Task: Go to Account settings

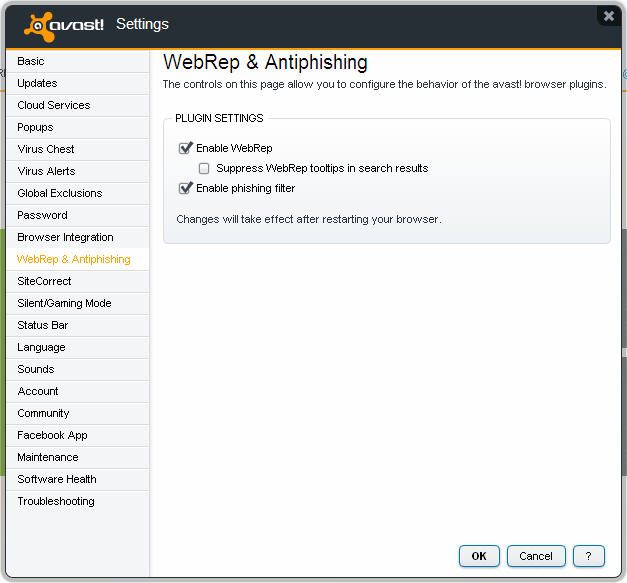Action: coord(78,391)
